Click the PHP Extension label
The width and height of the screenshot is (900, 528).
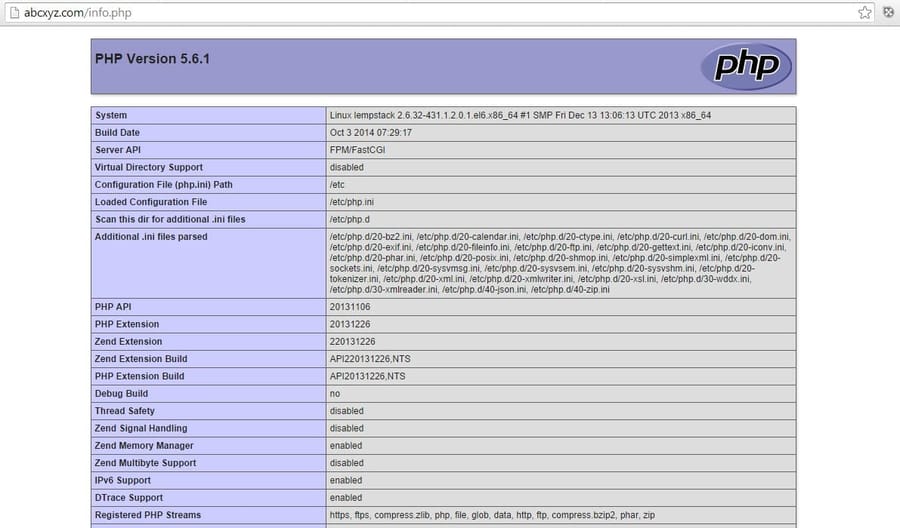(127, 324)
